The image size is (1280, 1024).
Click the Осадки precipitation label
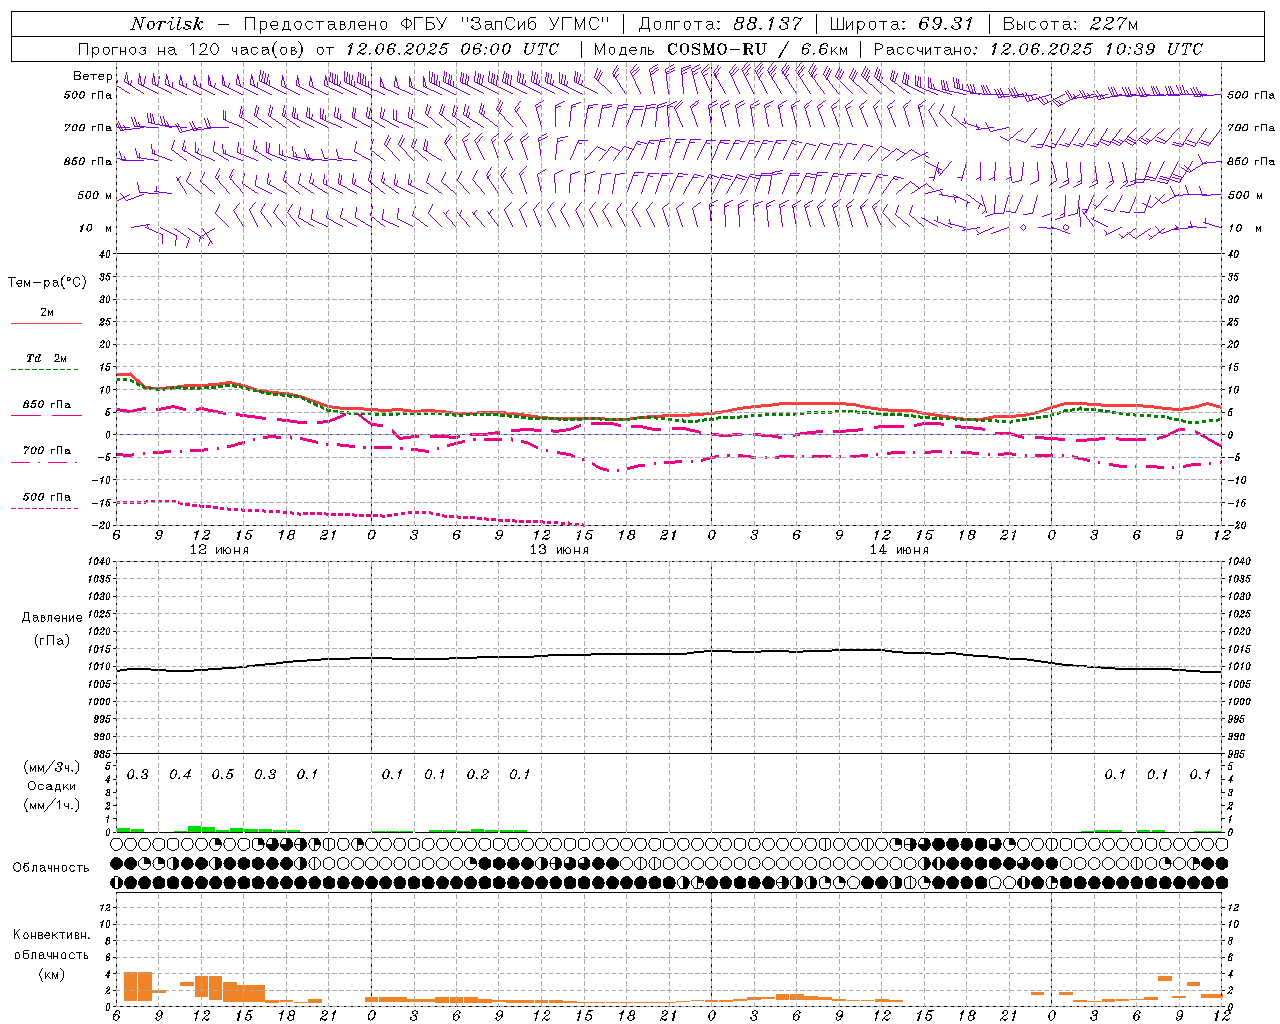(x=51, y=786)
